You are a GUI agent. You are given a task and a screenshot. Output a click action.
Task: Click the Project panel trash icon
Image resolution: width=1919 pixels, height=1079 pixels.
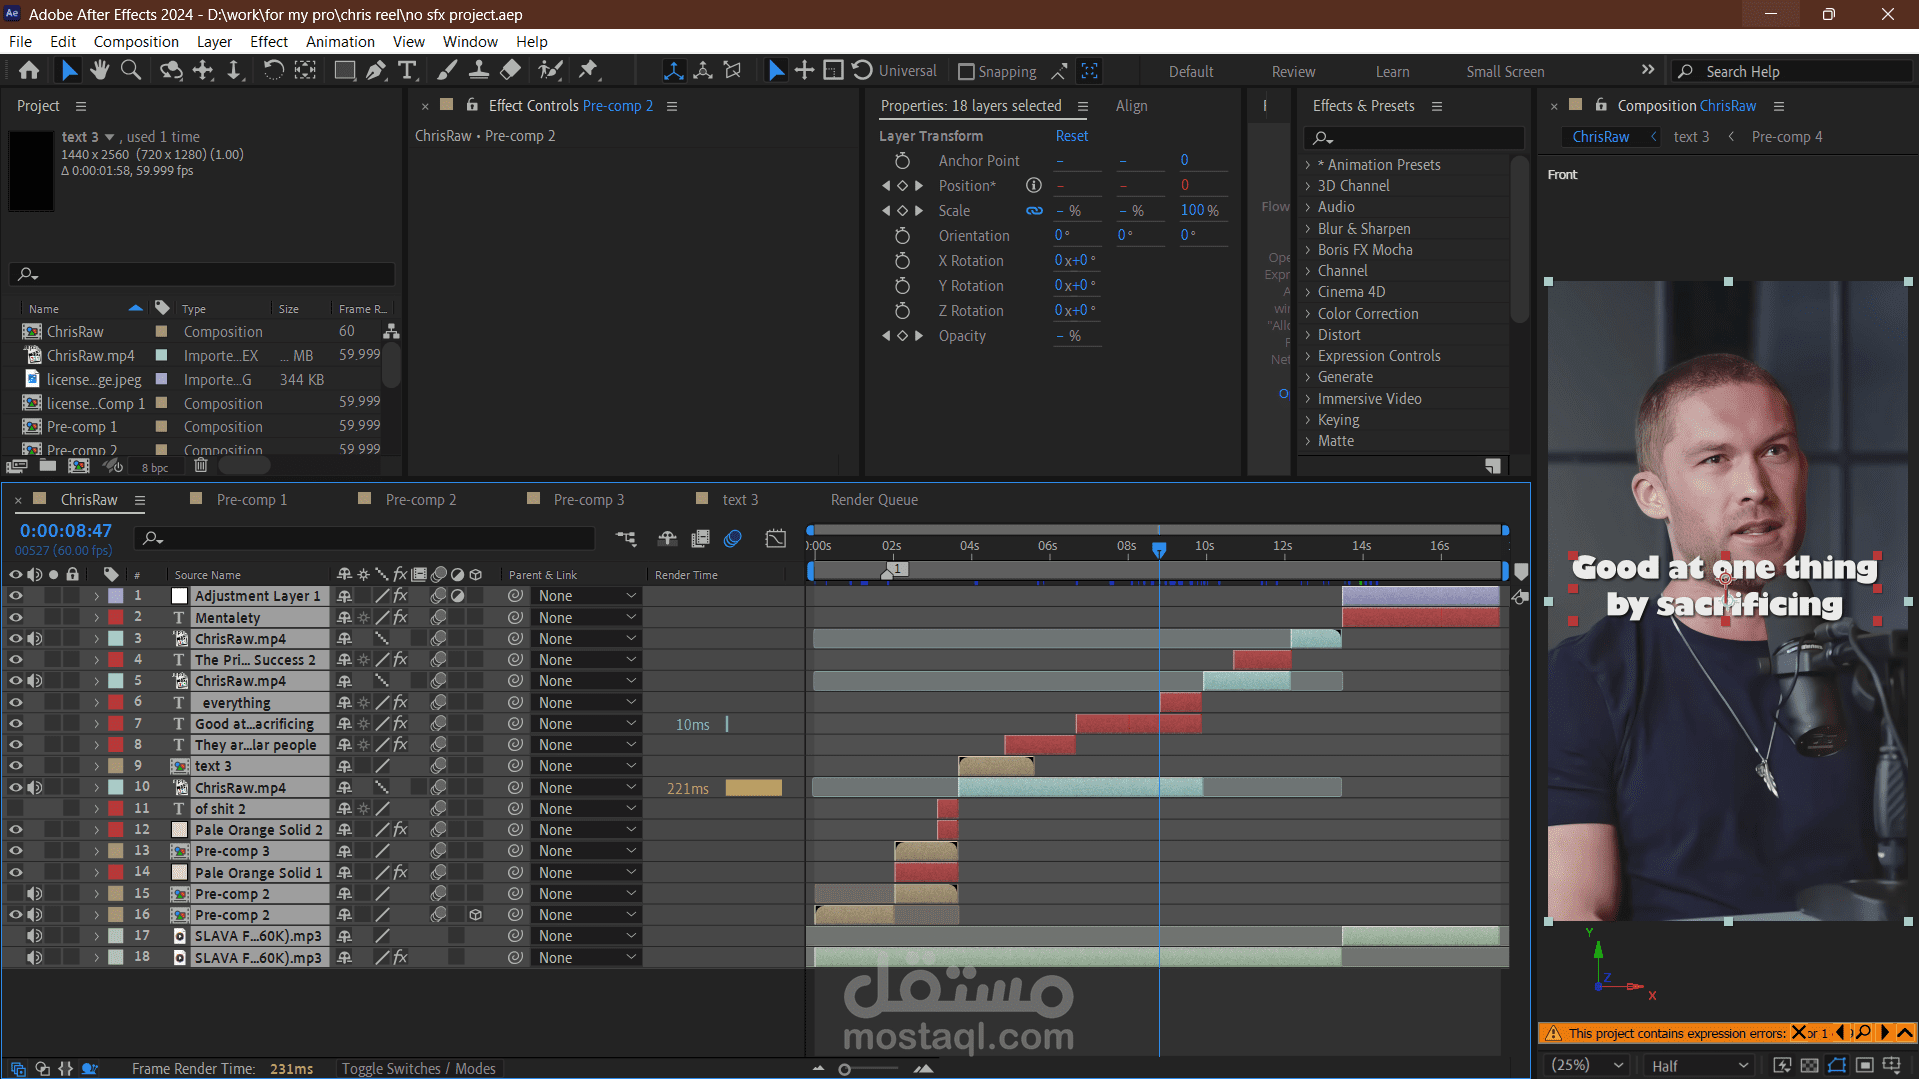point(201,466)
